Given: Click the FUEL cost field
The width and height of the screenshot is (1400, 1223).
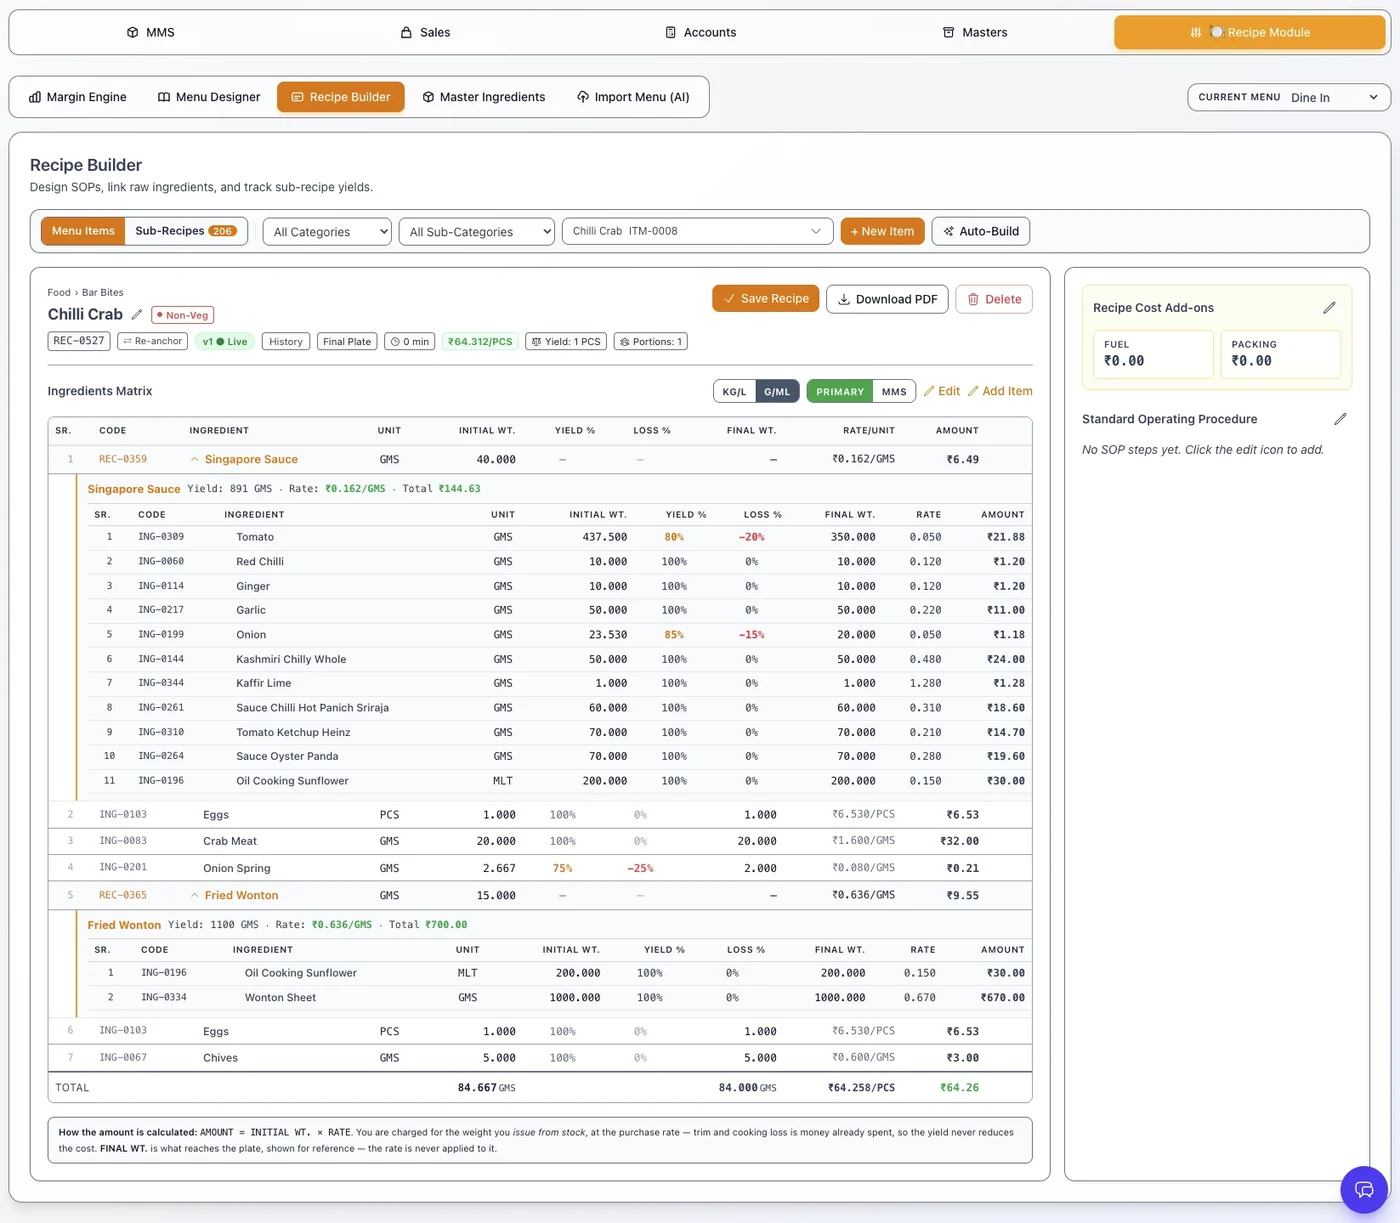Looking at the screenshot, I should [1153, 354].
